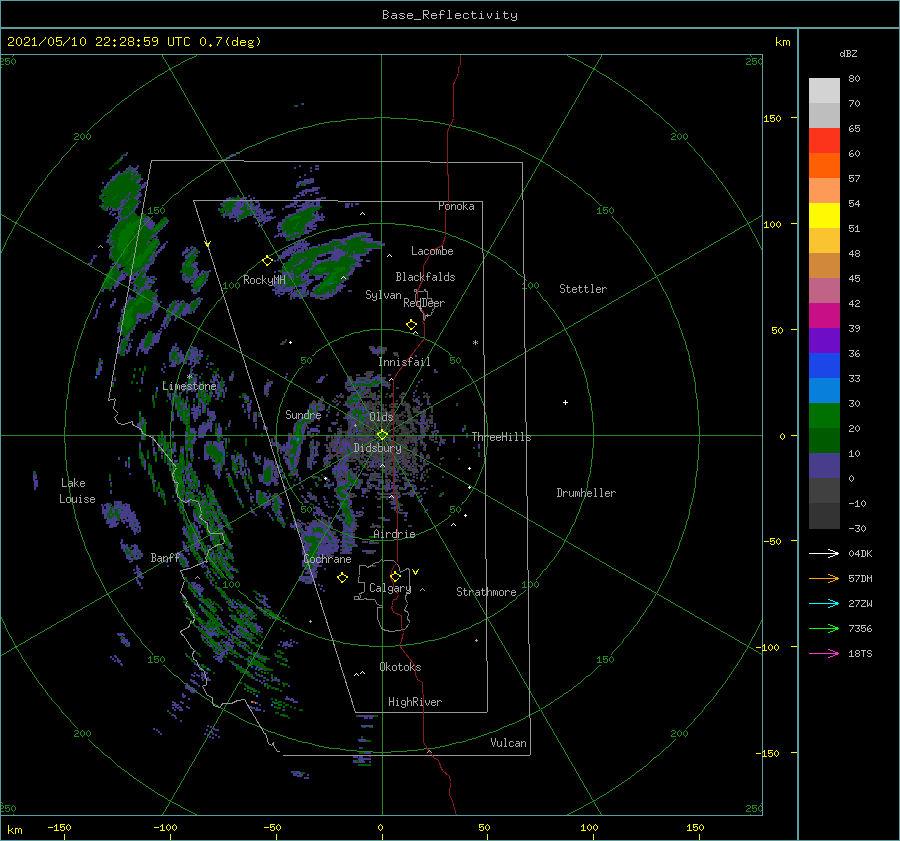Click the Okotoks label
Viewport: 900px width, 841px height.
click(400, 667)
